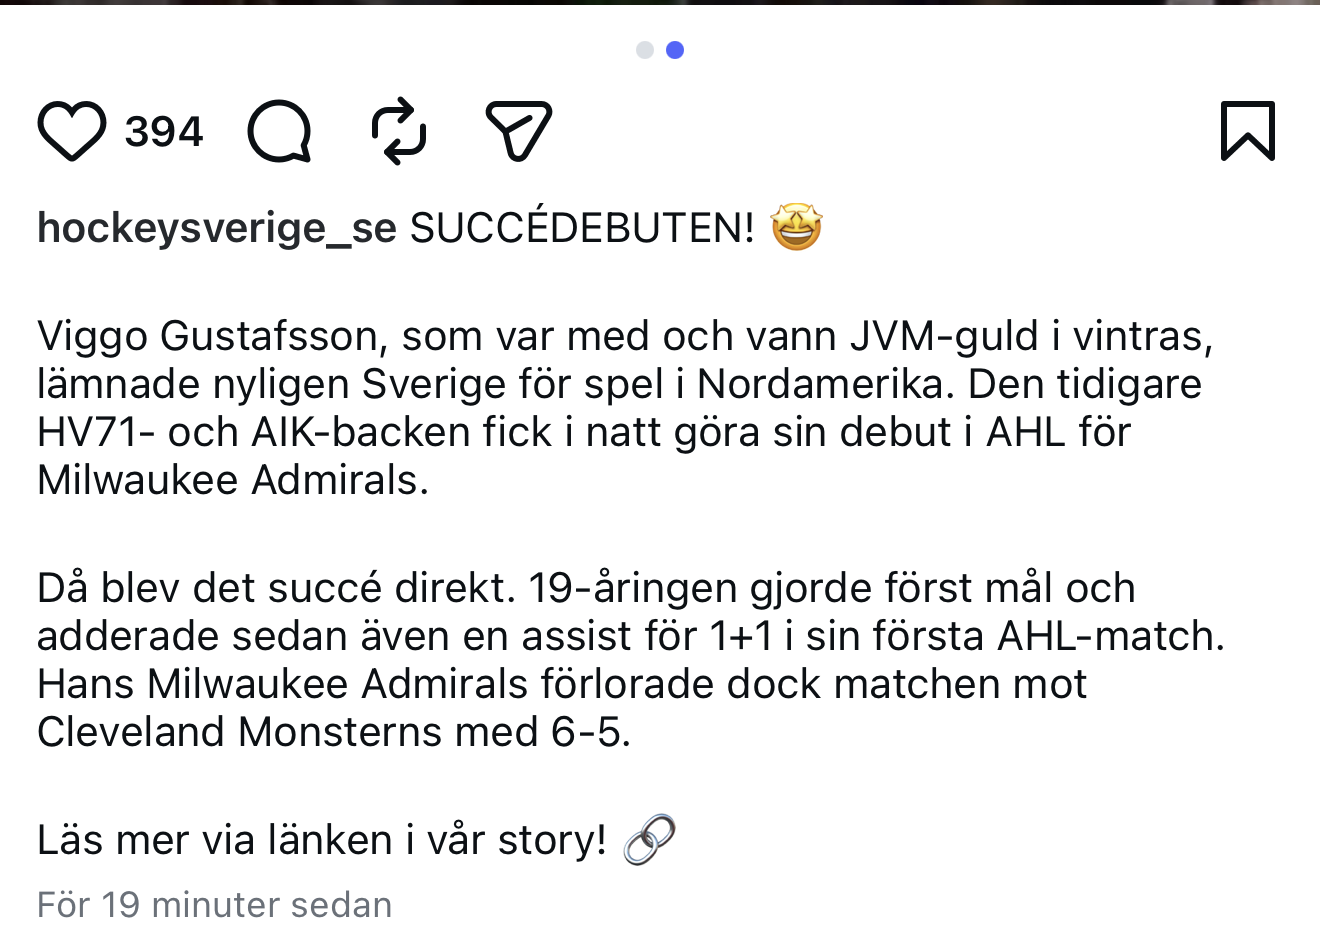Tap the repost arrows icon
This screenshot has width=1320, height=926.
tap(399, 131)
